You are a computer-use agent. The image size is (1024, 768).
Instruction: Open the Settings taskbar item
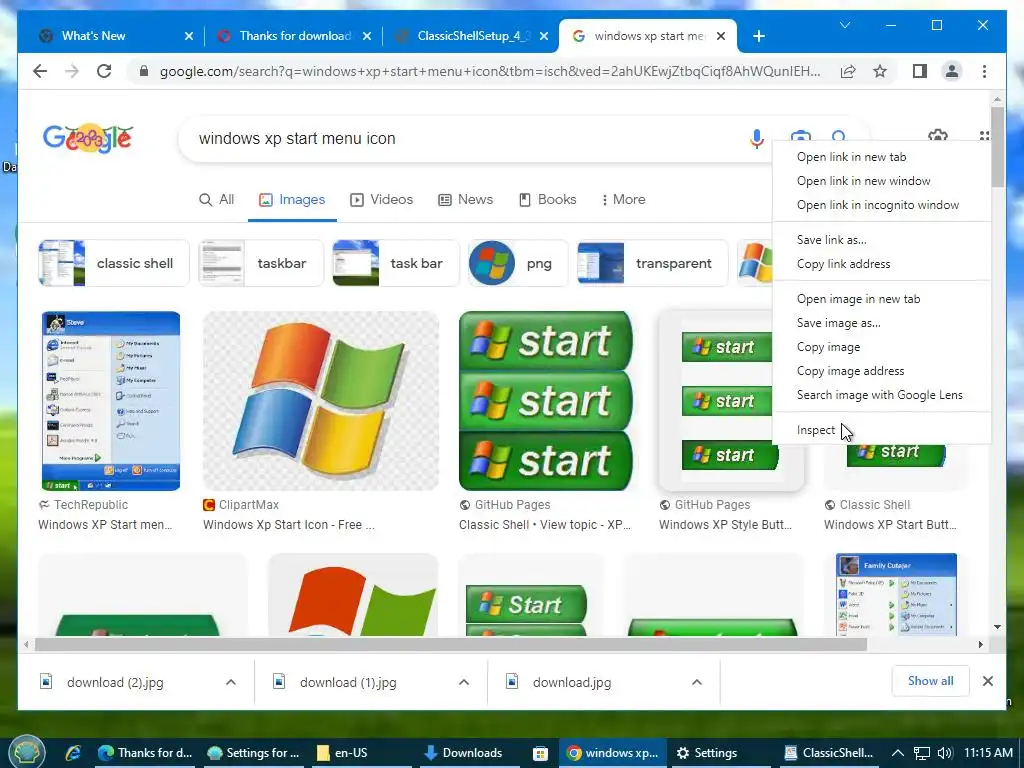tap(708, 753)
